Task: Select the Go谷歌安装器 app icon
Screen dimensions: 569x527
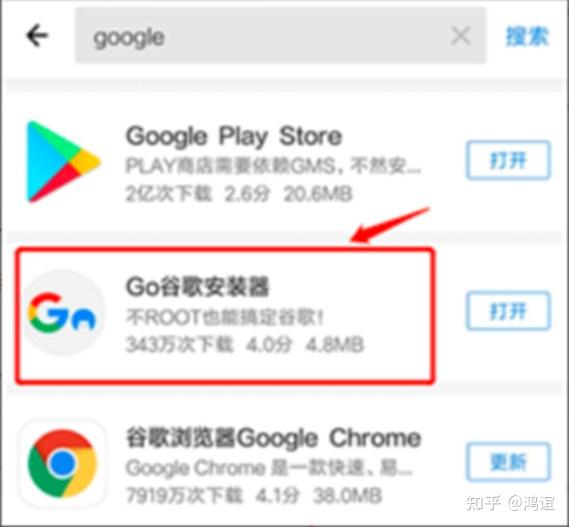Action: tap(64, 312)
